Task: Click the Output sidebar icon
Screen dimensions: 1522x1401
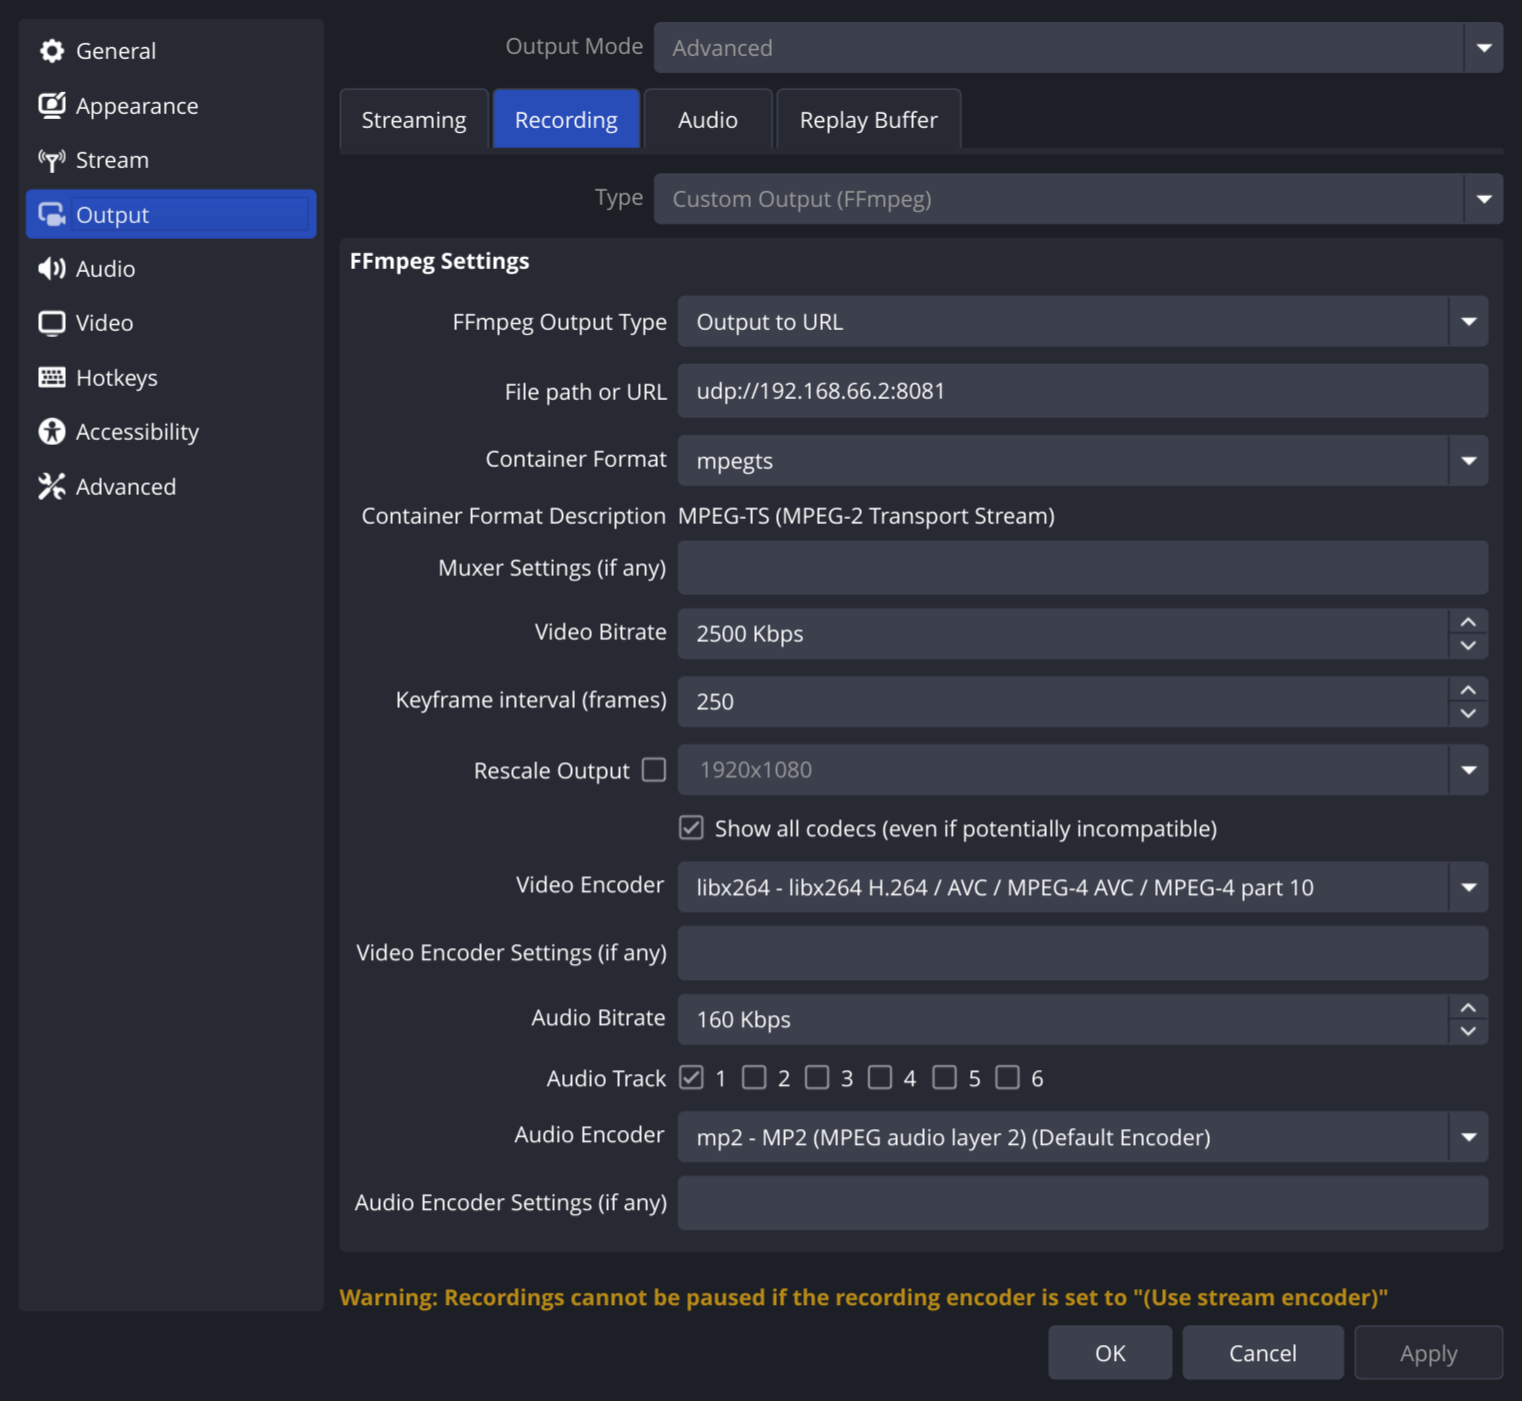Action: pyautogui.click(x=51, y=214)
